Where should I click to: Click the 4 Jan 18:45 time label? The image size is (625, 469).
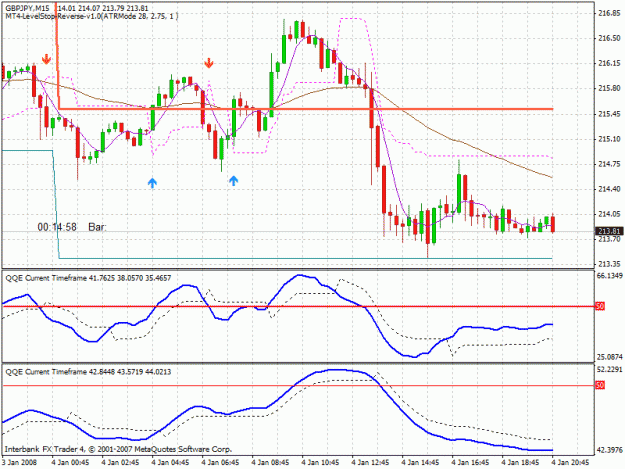pos(520,462)
